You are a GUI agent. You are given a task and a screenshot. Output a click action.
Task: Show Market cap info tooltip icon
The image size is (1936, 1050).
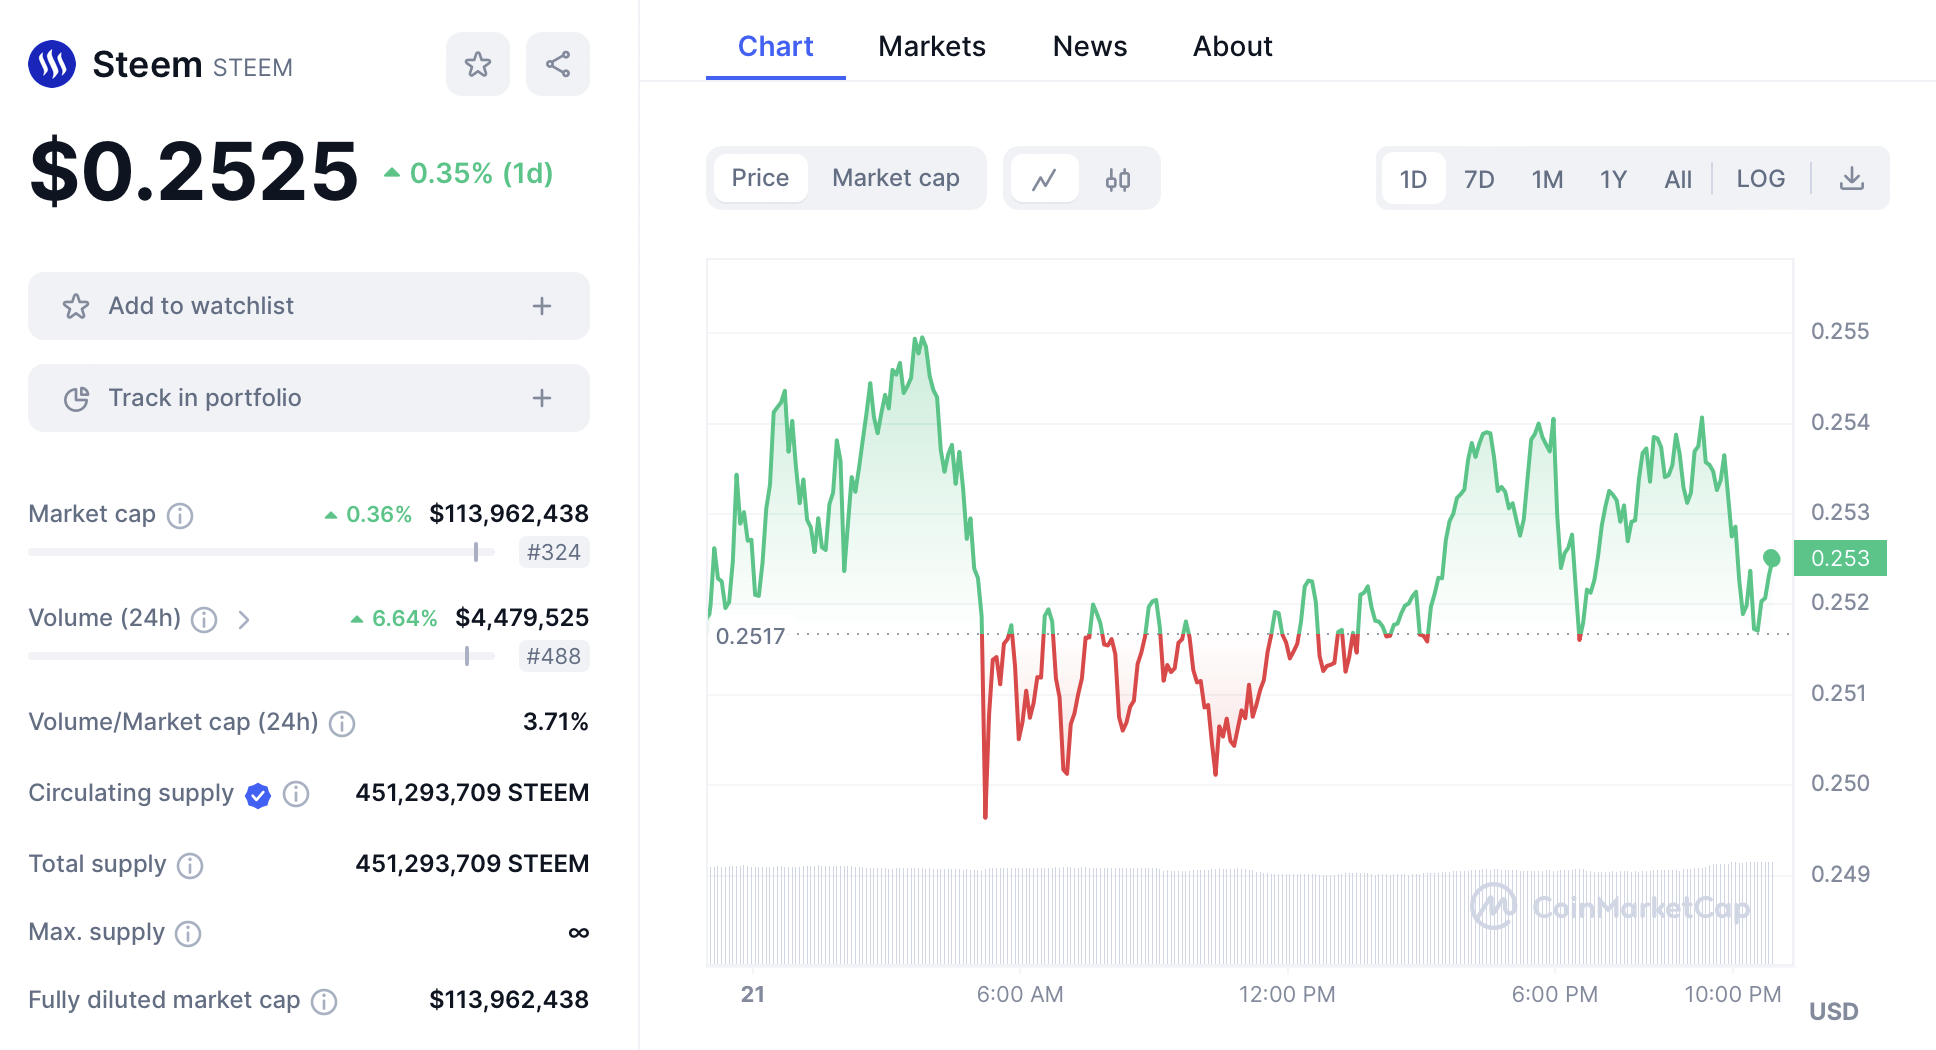[x=180, y=515]
